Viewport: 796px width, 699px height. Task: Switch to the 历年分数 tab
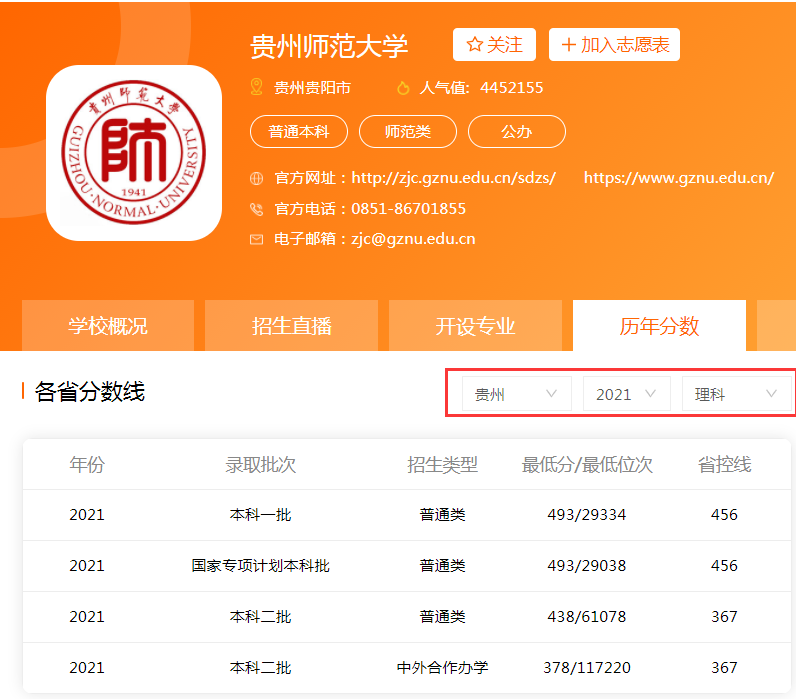[659, 325]
